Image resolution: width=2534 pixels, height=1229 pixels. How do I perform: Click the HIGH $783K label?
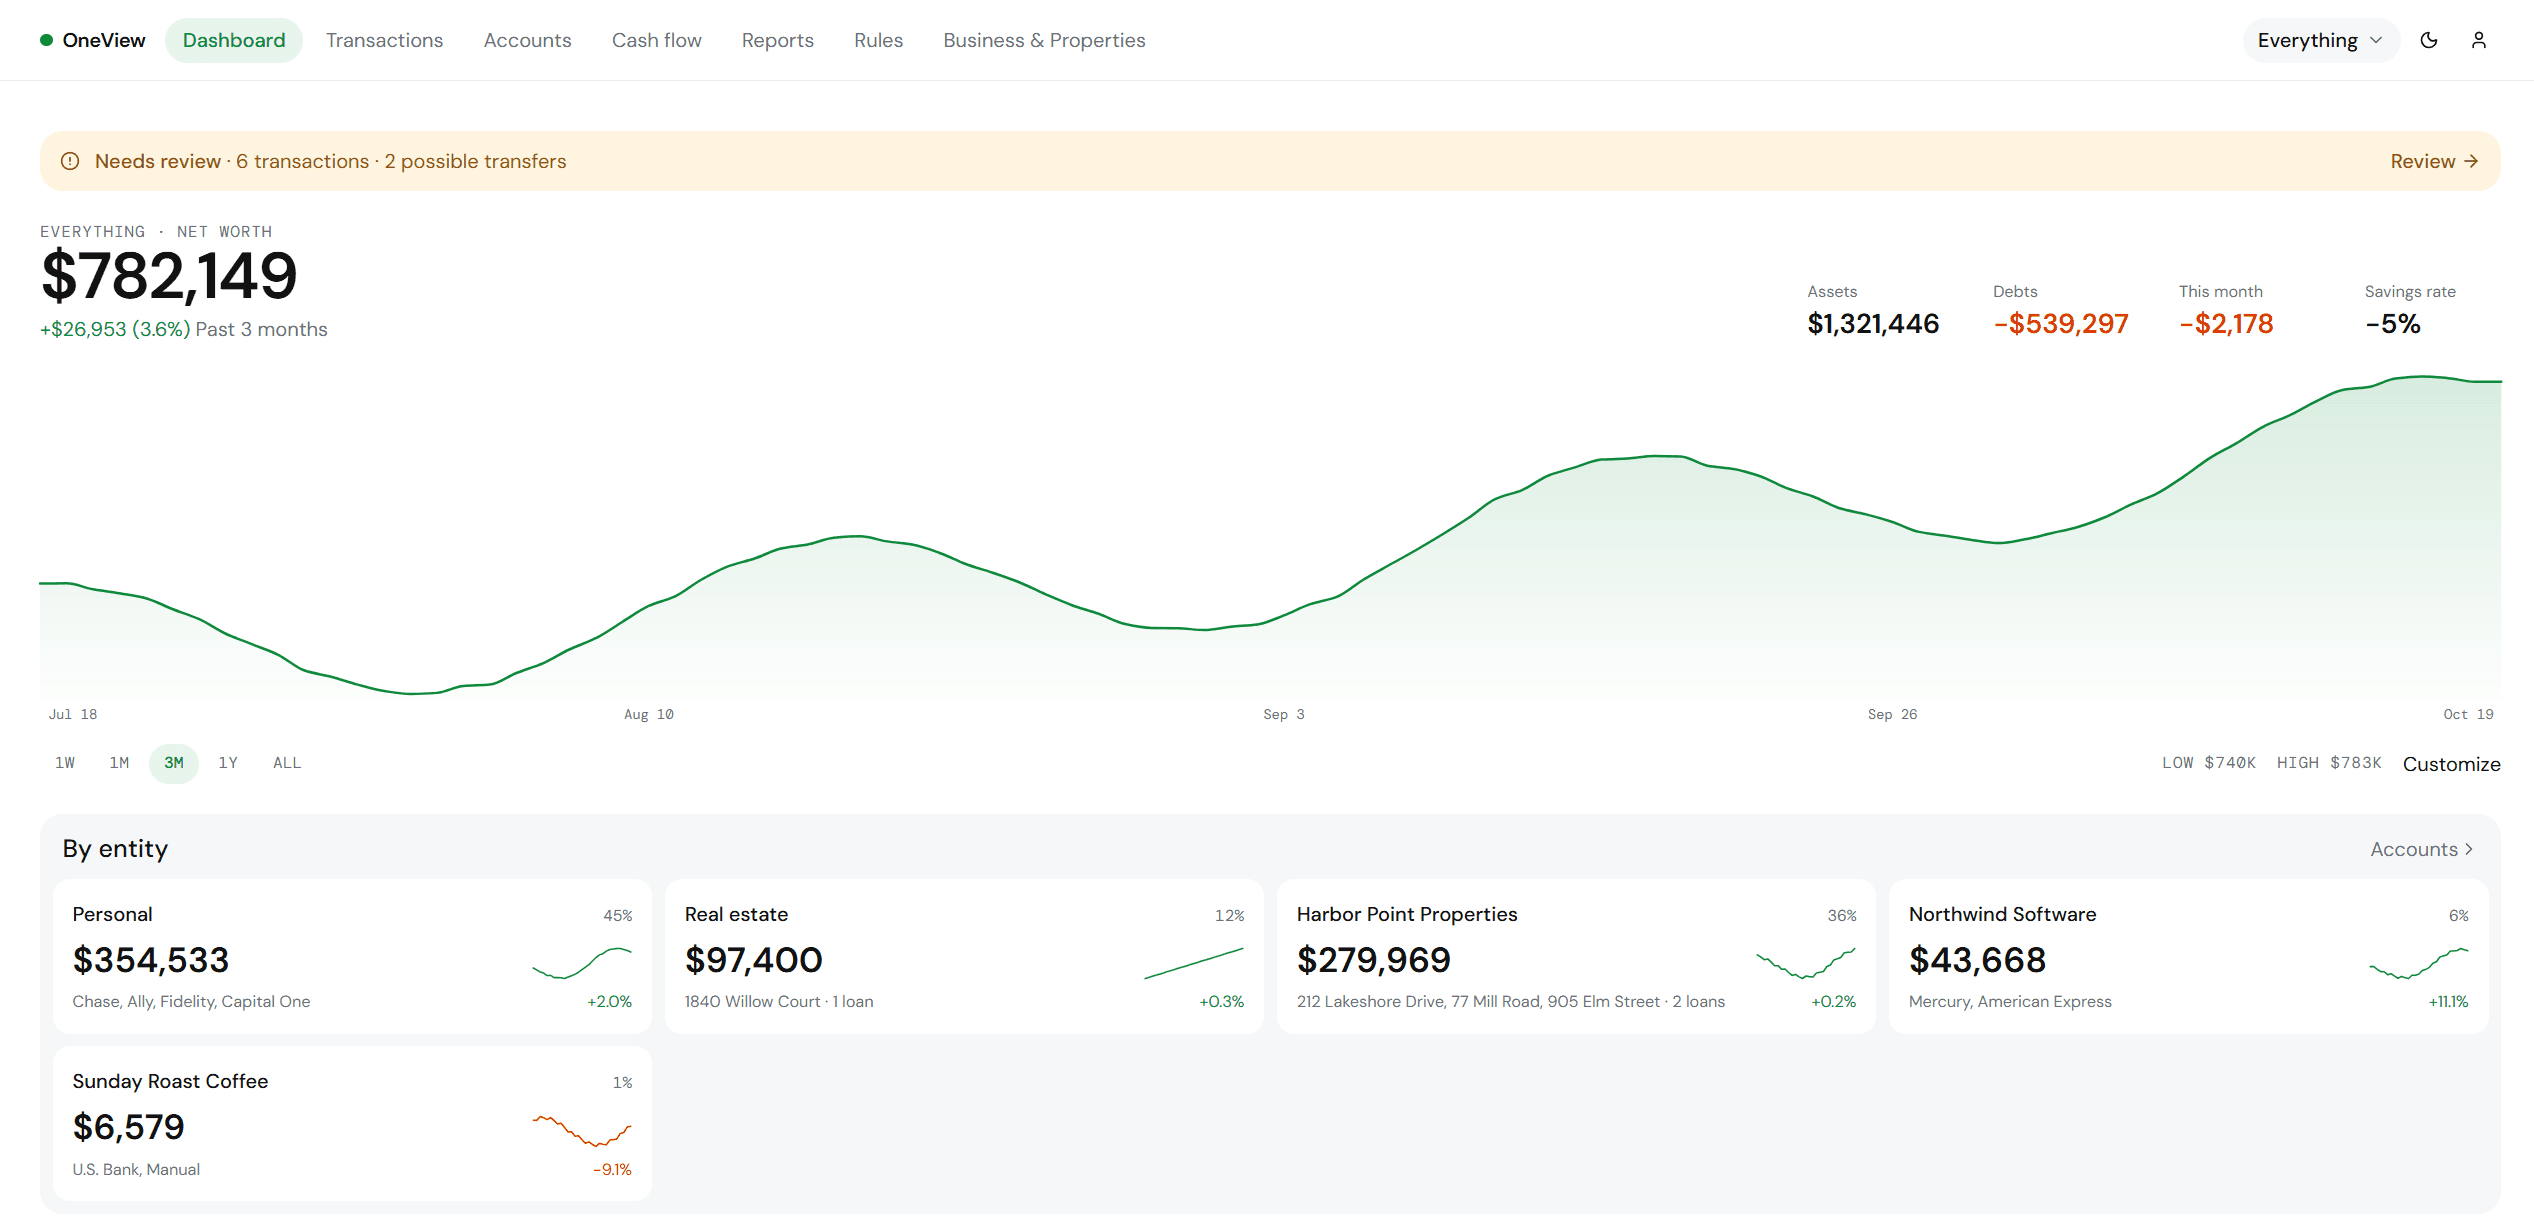click(x=2329, y=763)
